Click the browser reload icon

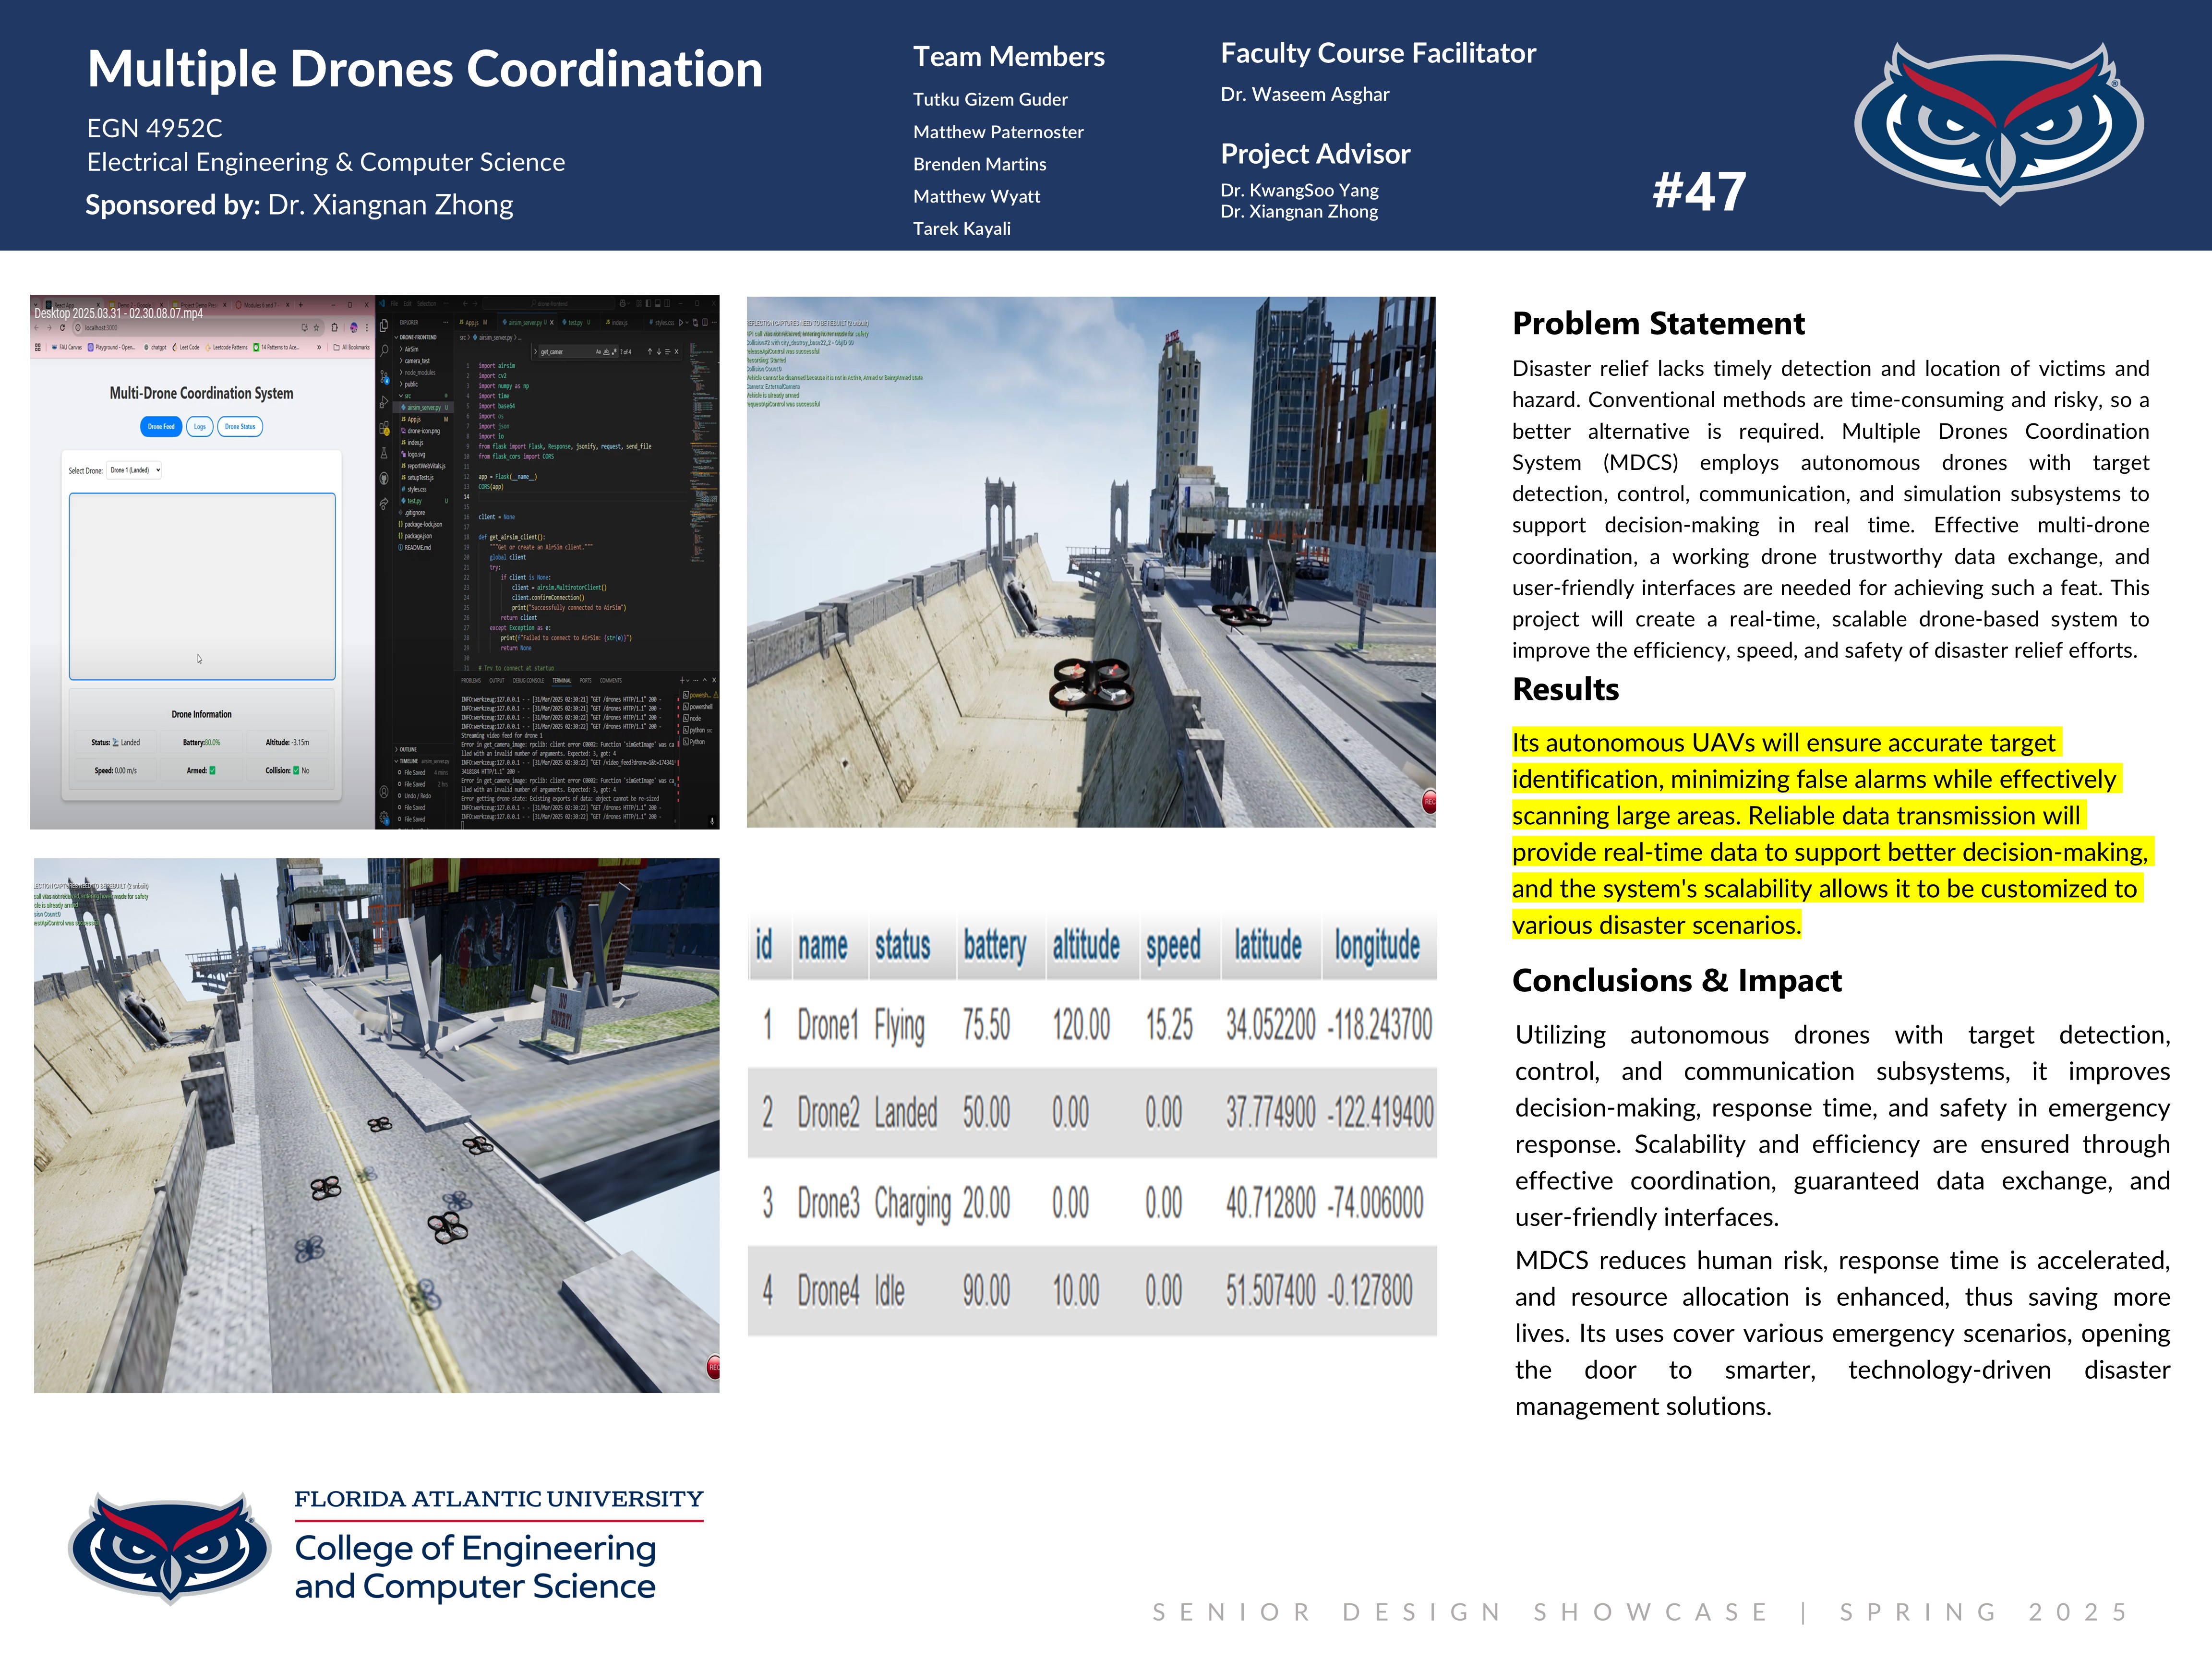(62, 327)
